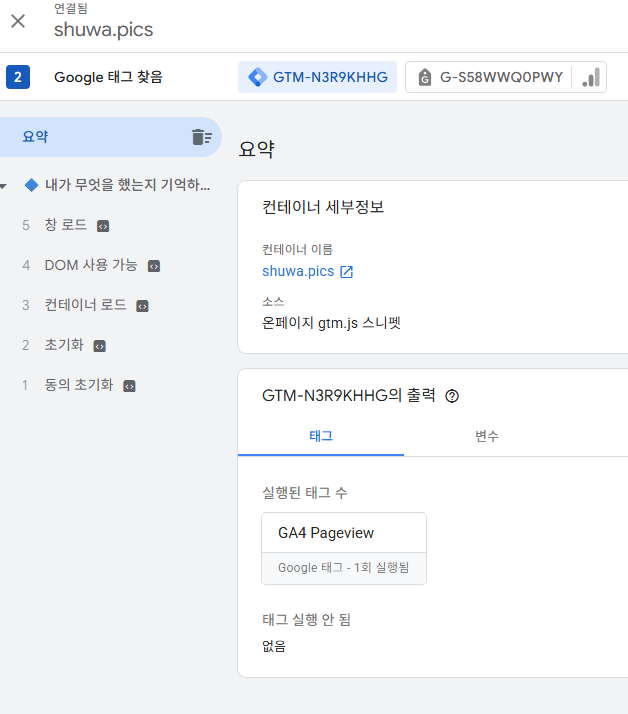Image resolution: width=628 pixels, height=714 pixels.
Task: Select the 내가 무엇을 했는지 기억하... page entry
Action: [128, 185]
